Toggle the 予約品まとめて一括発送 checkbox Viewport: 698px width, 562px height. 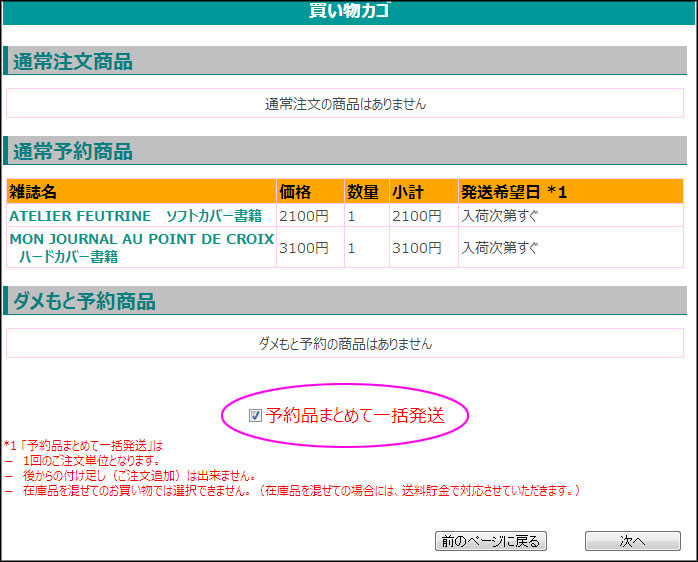point(255,416)
